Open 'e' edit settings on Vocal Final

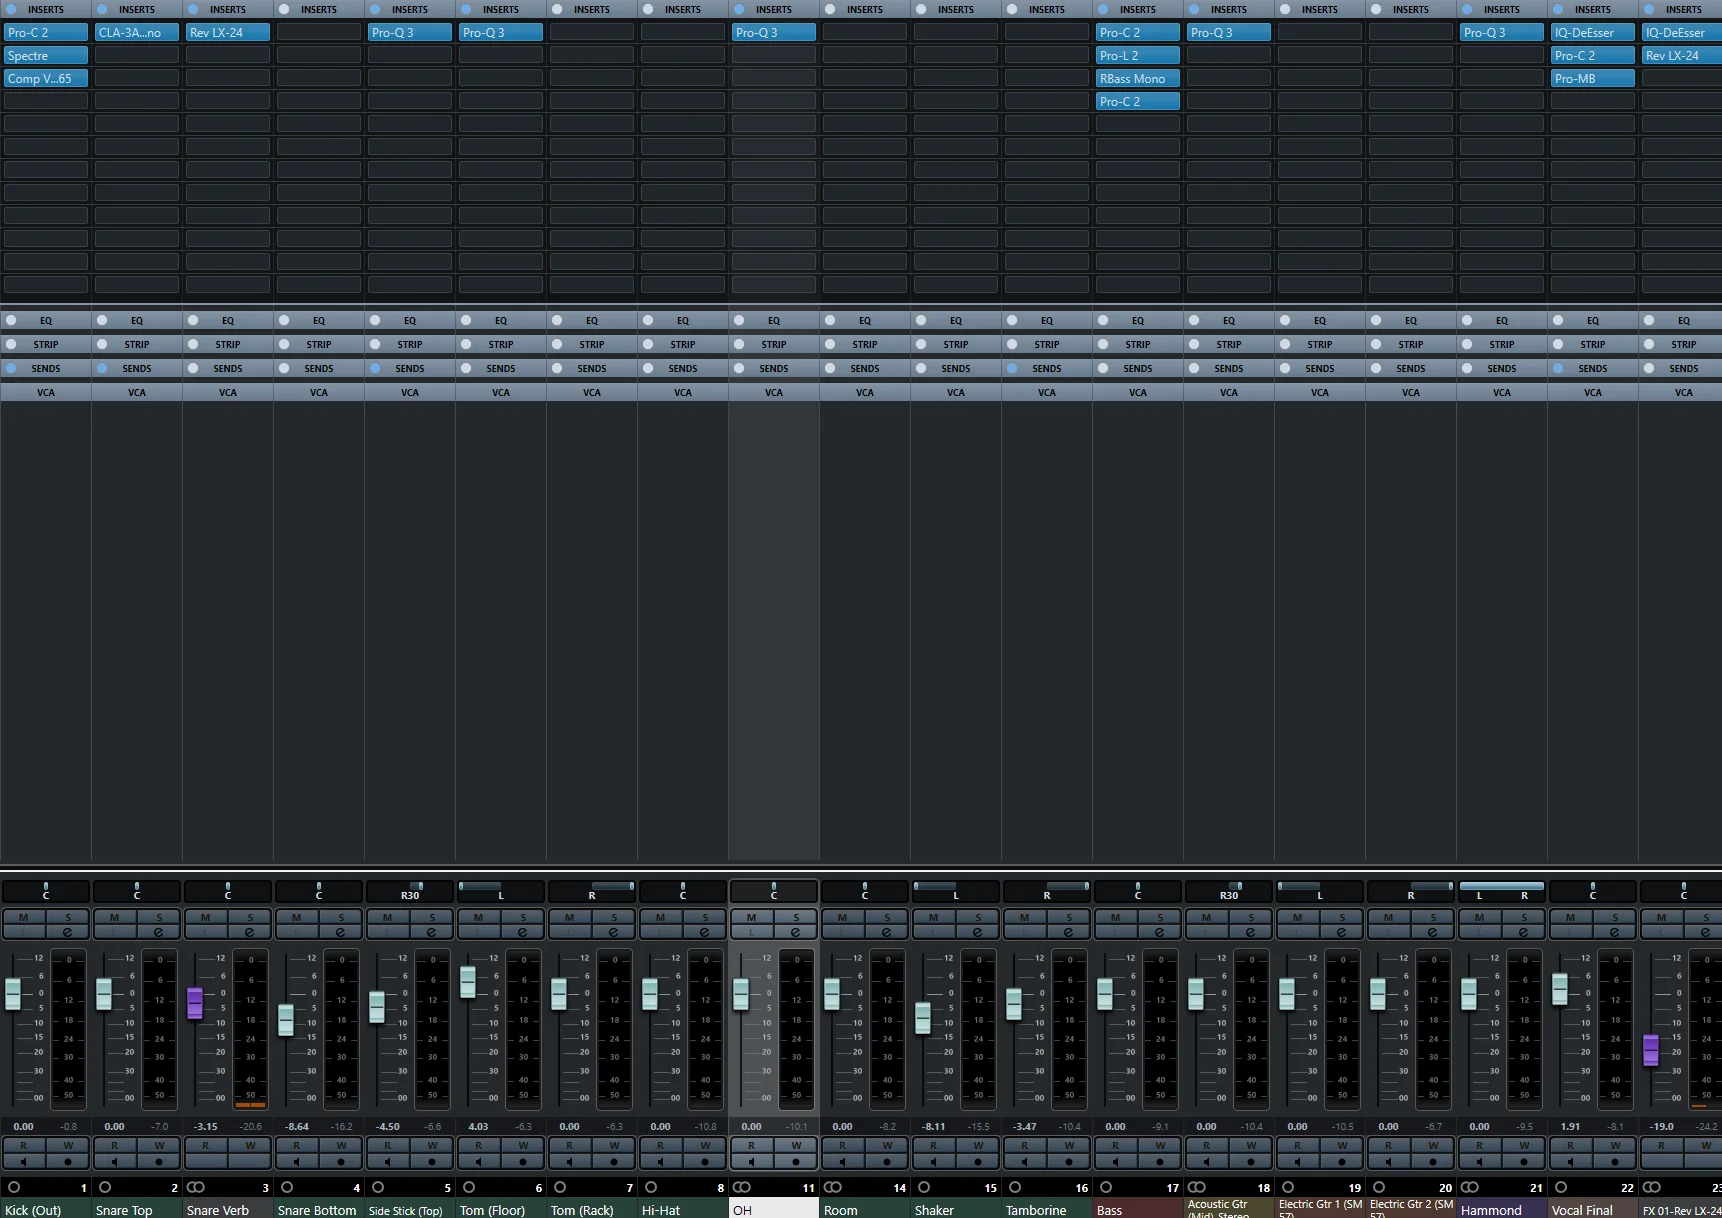pos(1615,932)
